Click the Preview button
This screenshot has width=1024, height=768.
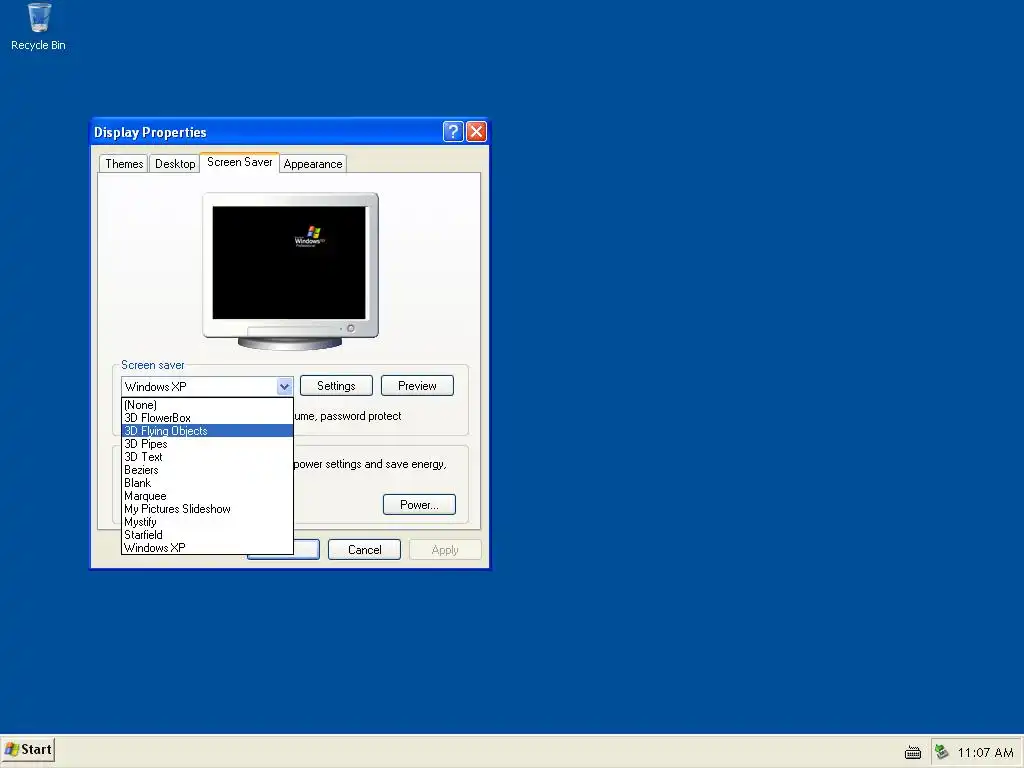(417, 386)
